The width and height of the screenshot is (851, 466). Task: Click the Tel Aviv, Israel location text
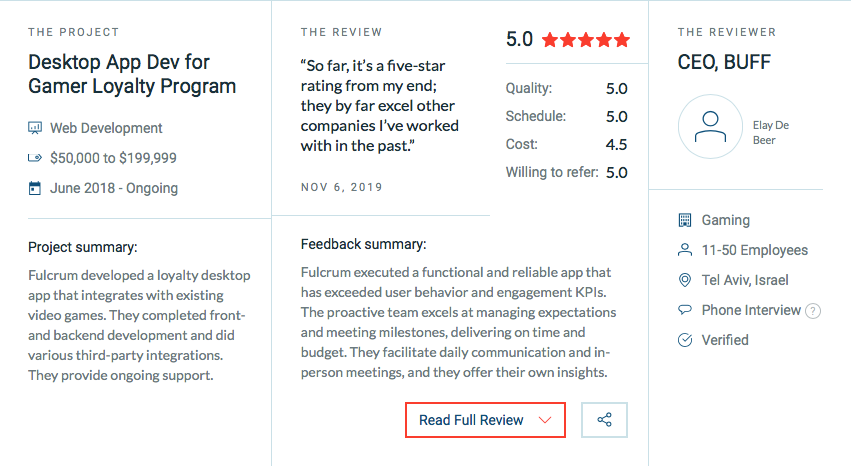[x=745, y=280]
